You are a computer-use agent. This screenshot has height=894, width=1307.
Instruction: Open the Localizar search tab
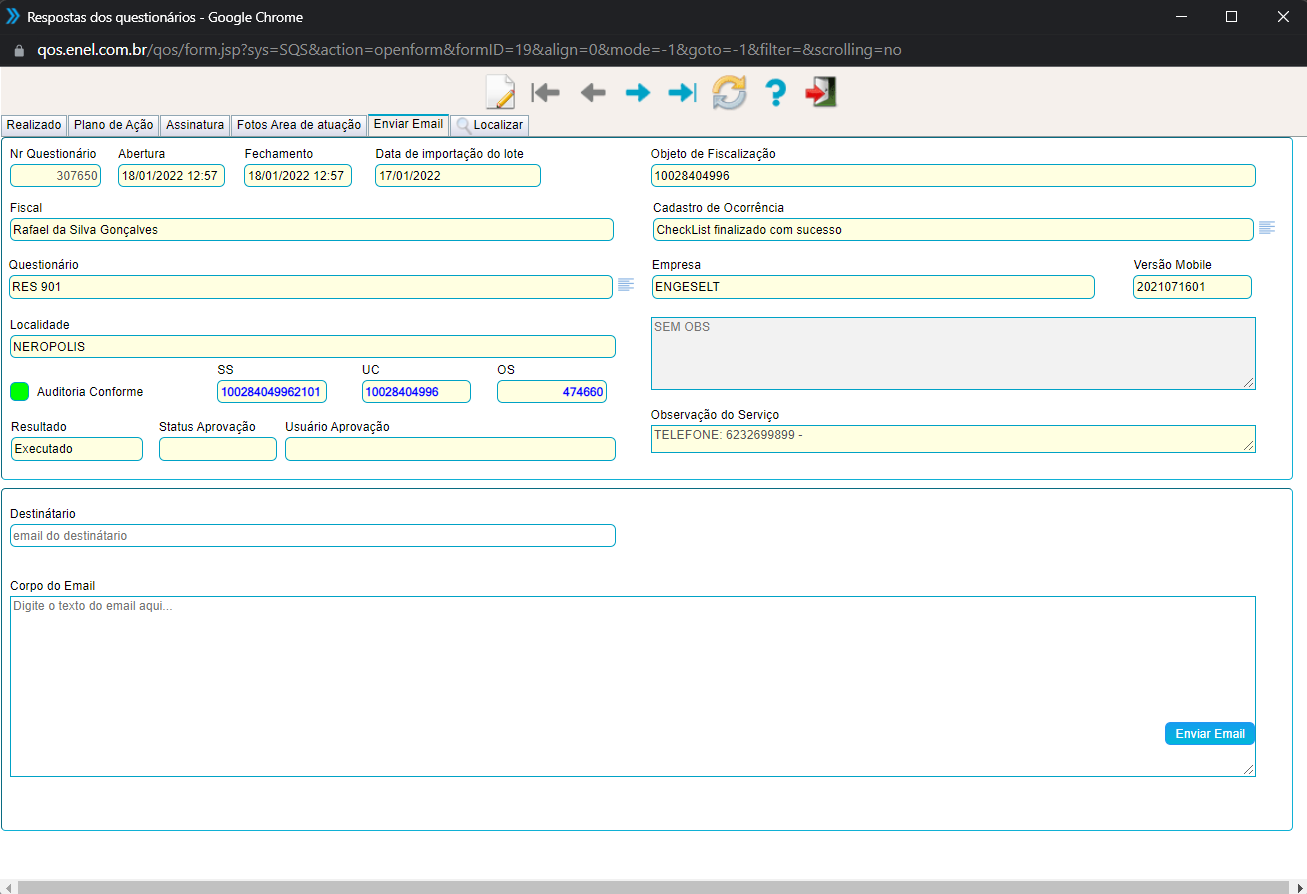tap(489, 125)
